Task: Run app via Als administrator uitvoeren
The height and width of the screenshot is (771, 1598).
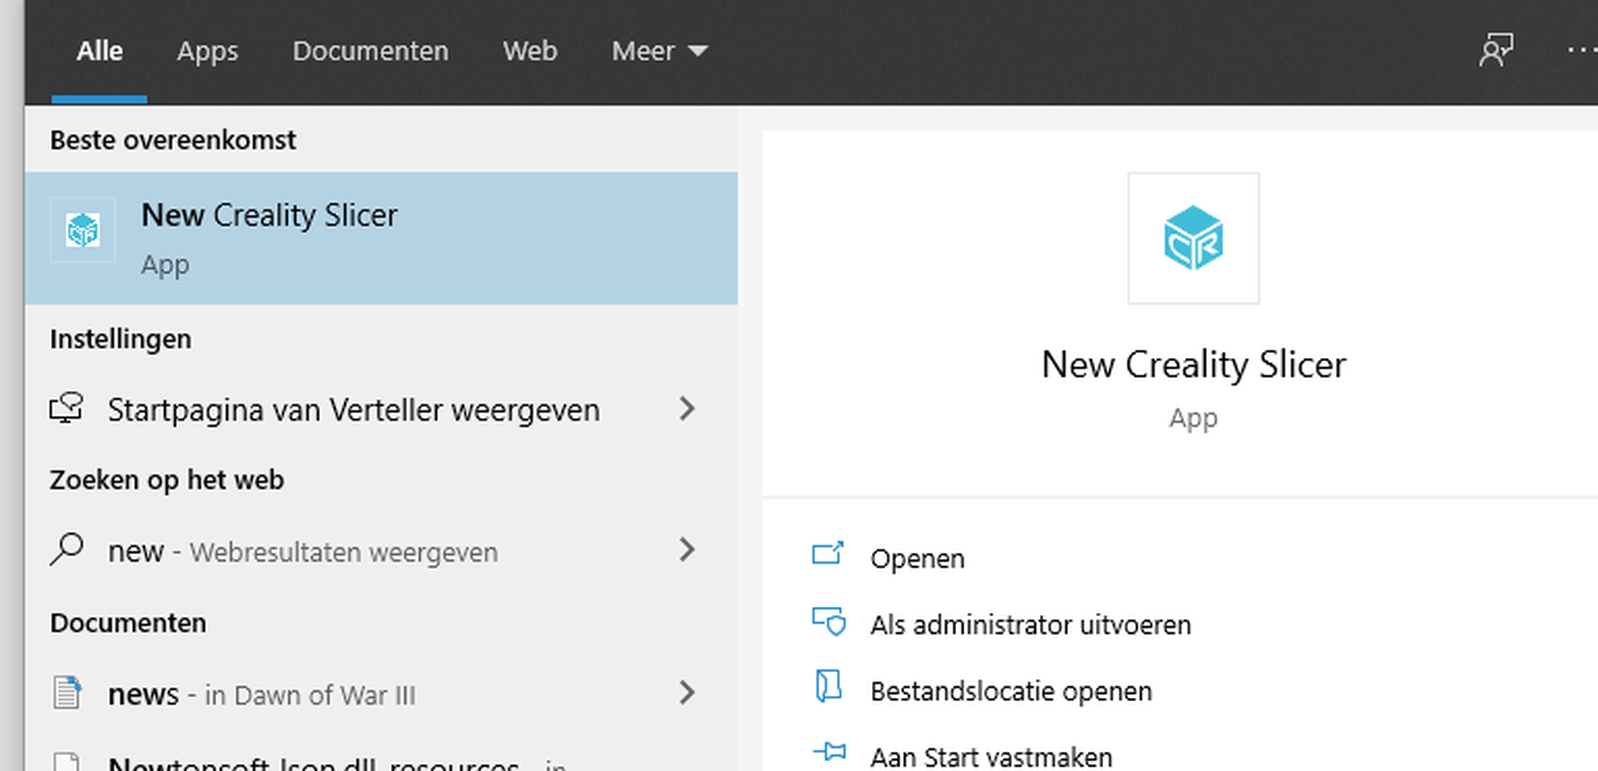Action: pos(1030,625)
